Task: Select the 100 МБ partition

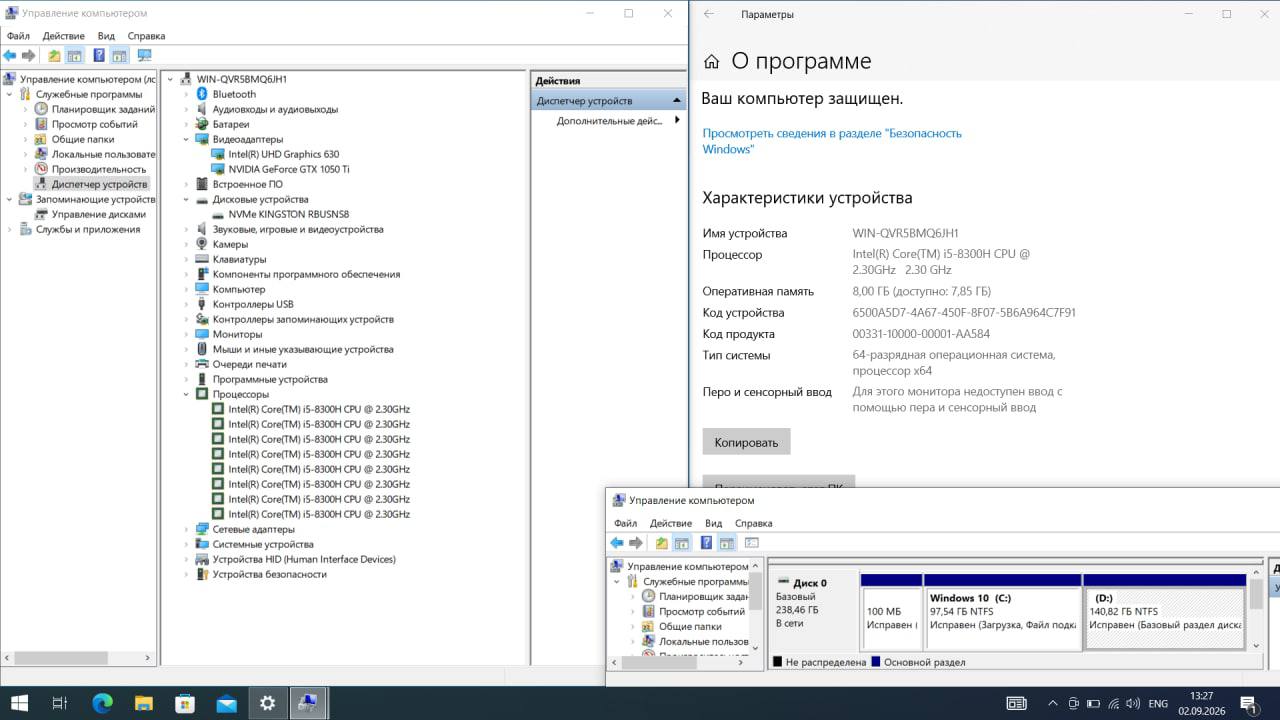Action: 890,612
